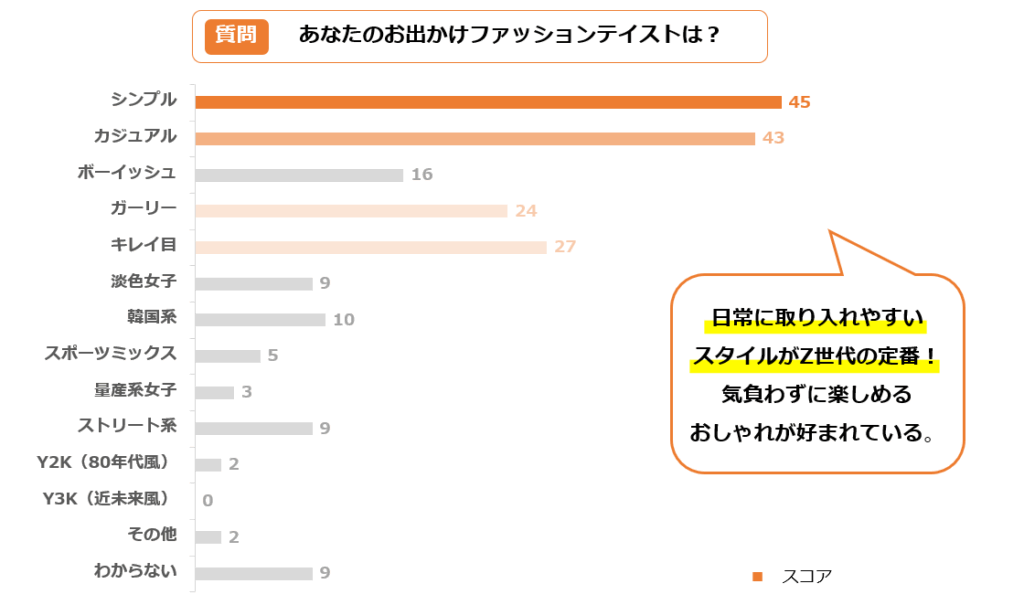Select the 韓国系 bar

coord(260,320)
